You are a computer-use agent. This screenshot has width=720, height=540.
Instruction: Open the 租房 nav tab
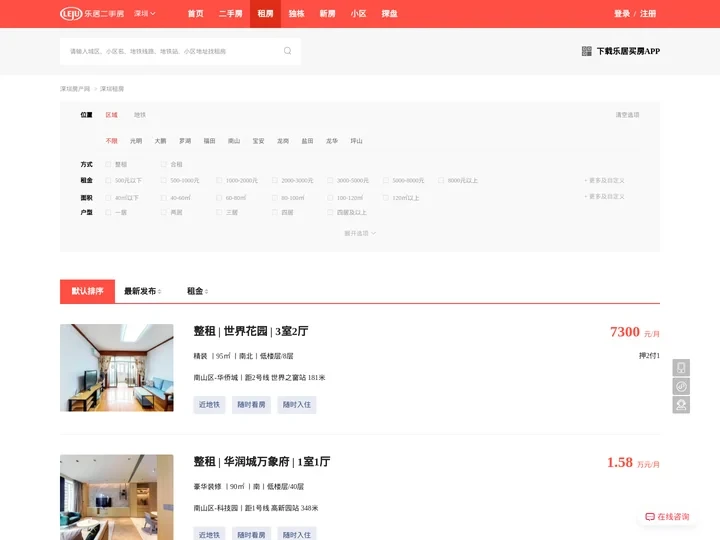(x=265, y=14)
